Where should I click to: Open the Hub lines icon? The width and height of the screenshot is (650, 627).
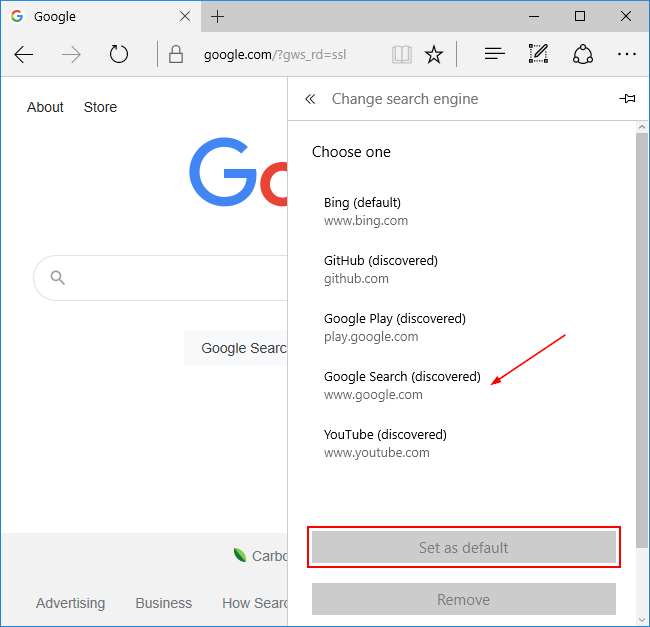(x=495, y=54)
